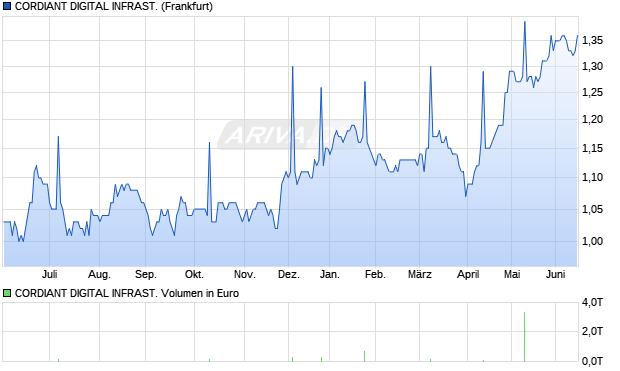Click the 1,30 price axis value
Screen dimensions: 620x371
pyautogui.click(x=592, y=66)
